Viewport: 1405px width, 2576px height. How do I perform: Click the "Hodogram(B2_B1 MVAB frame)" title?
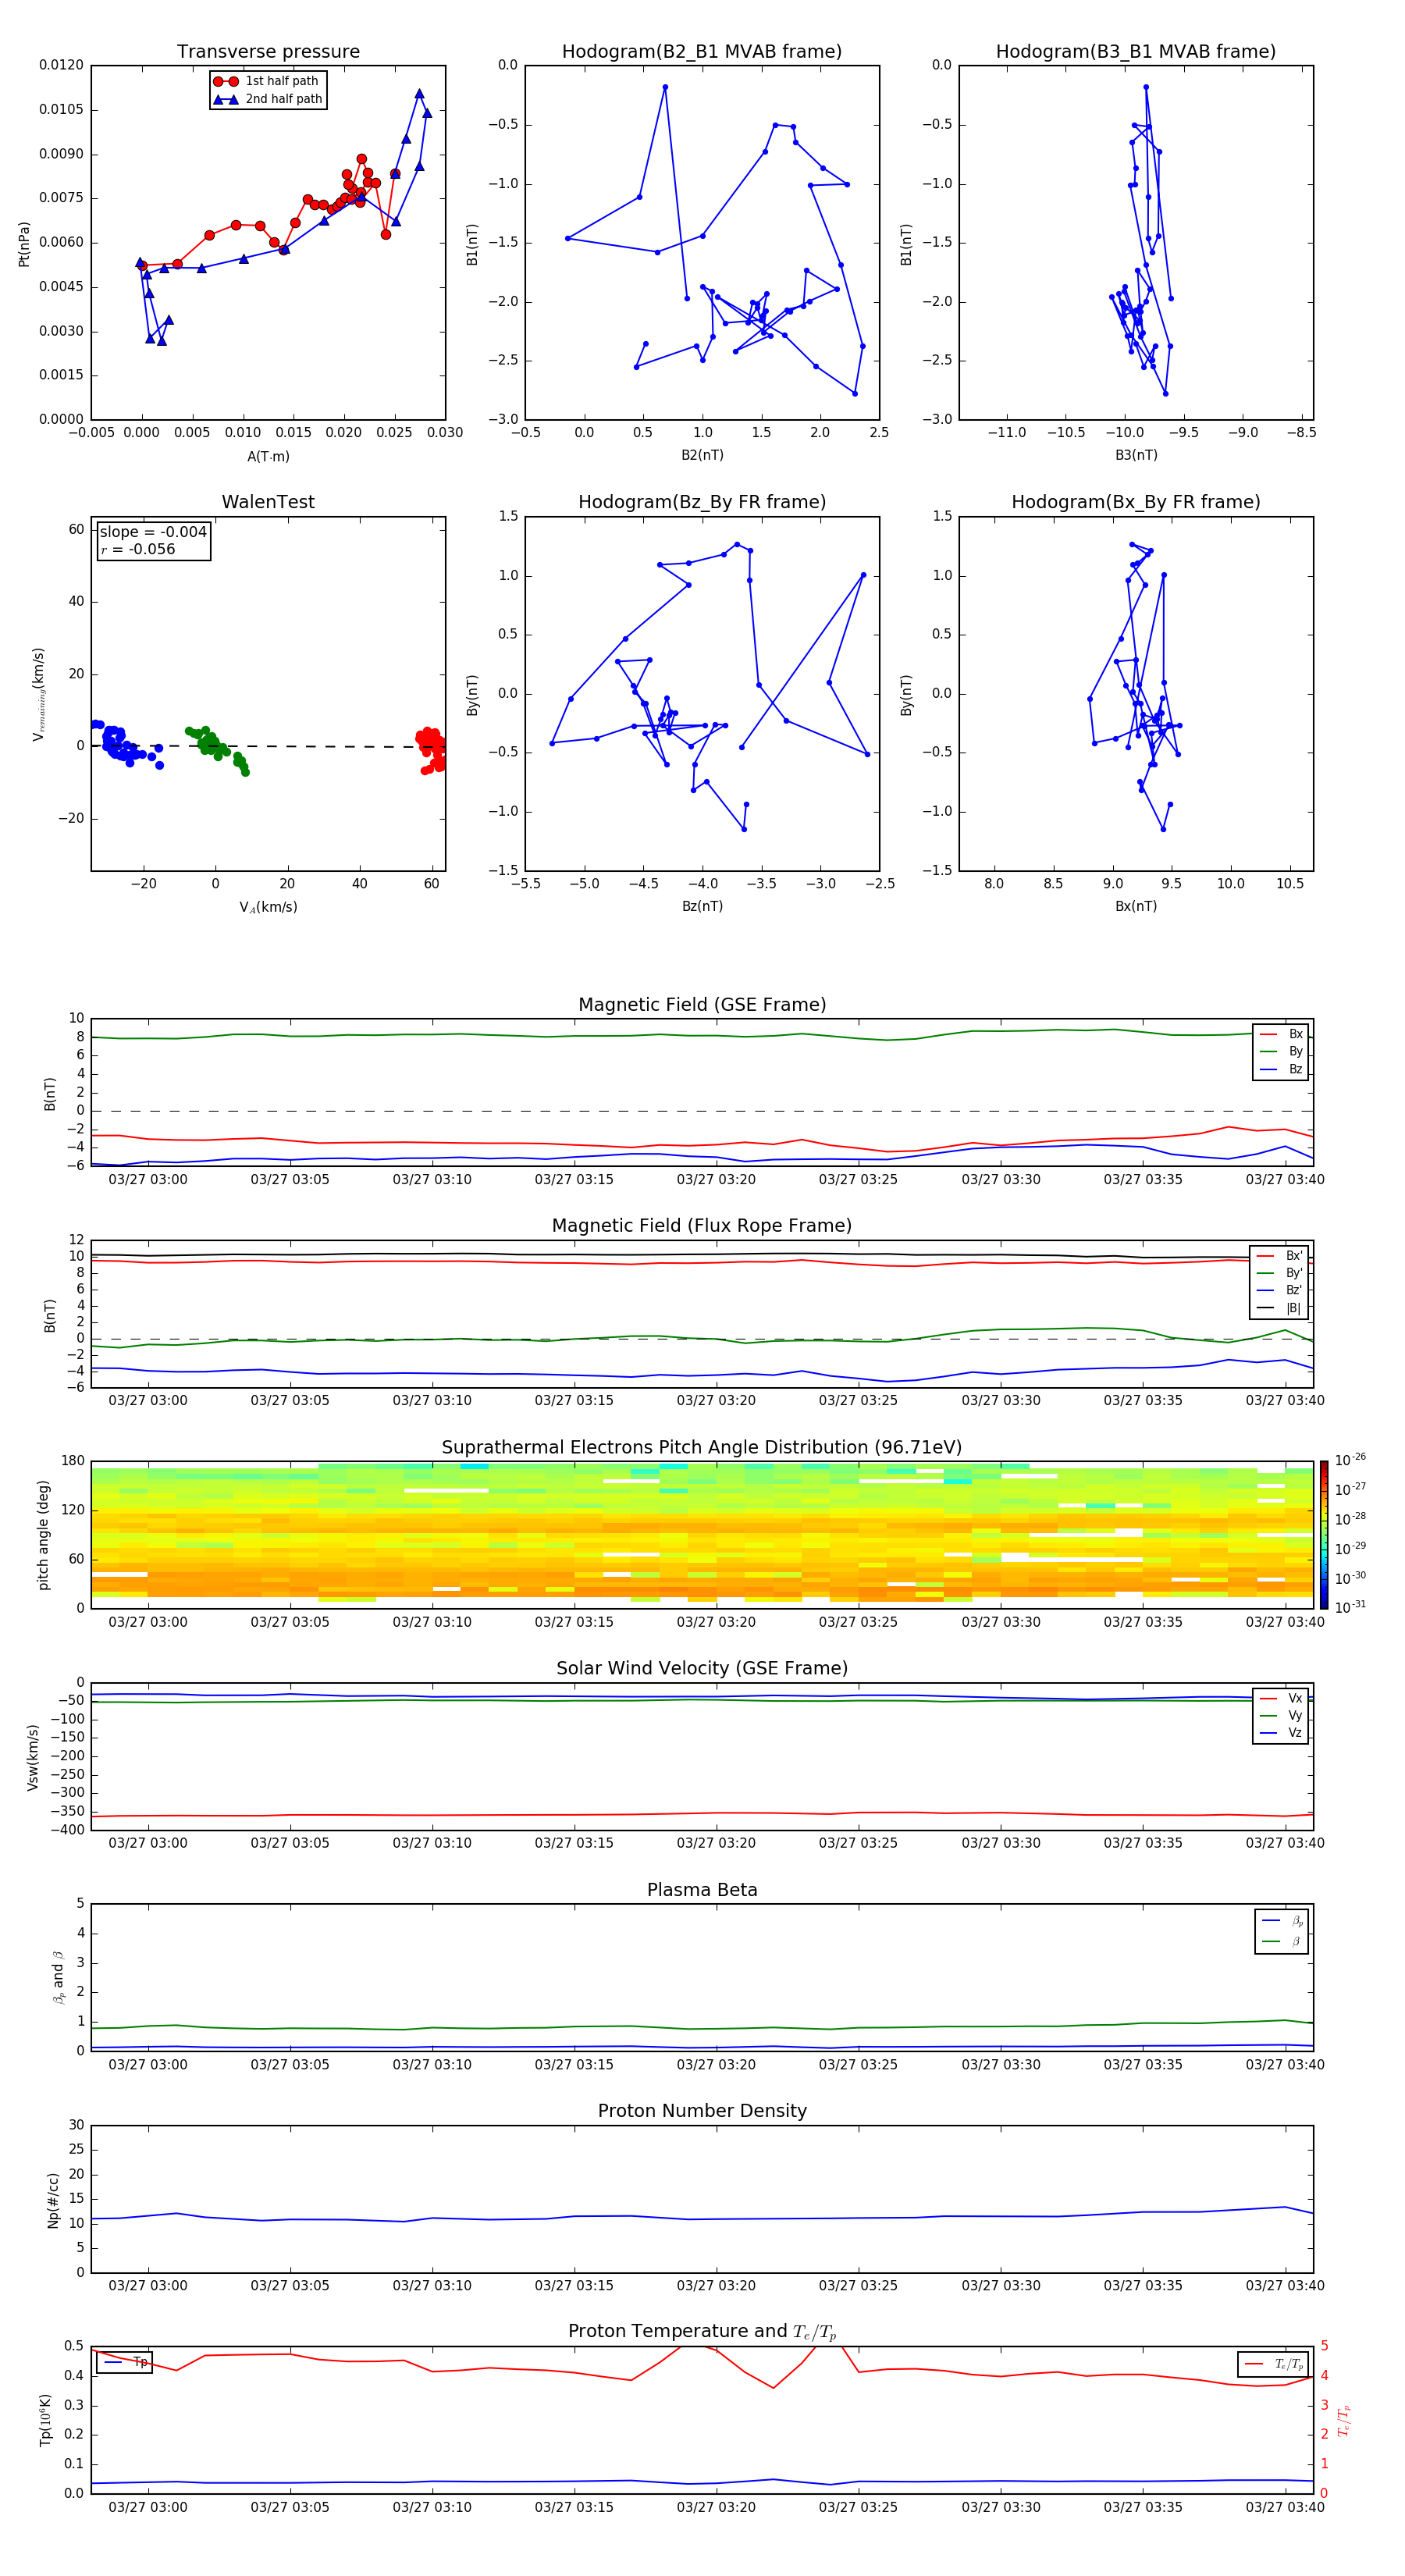pos(702,52)
